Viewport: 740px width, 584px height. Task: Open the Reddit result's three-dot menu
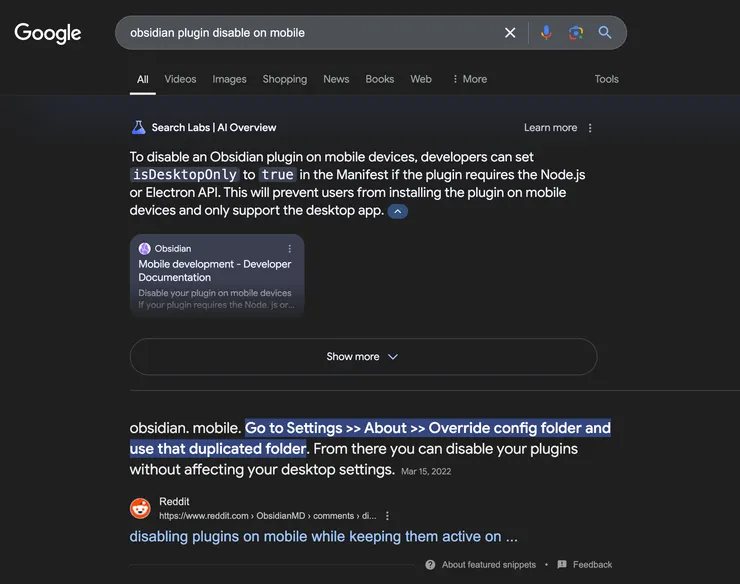[x=387, y=516]
